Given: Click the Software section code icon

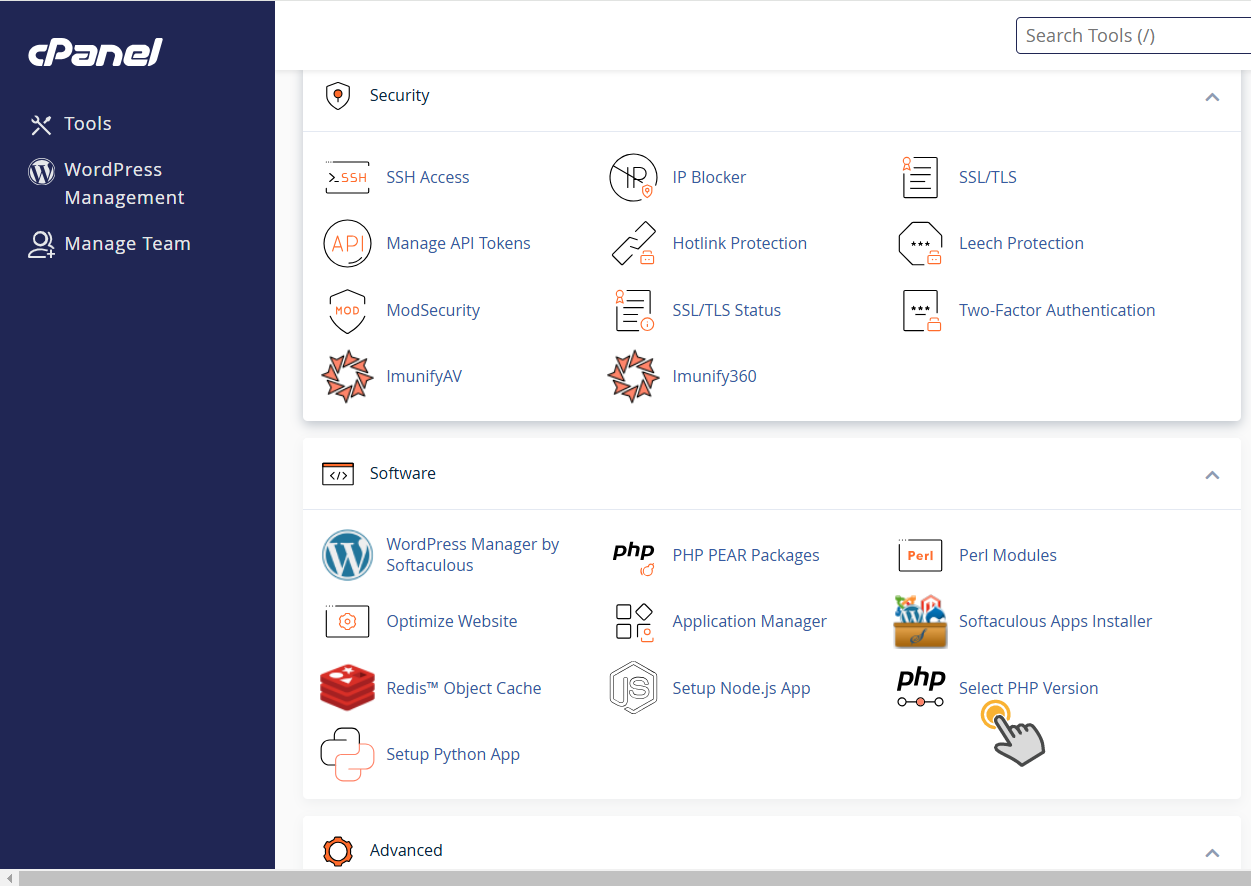Looking at the screenshot, I should pos(338,474).
